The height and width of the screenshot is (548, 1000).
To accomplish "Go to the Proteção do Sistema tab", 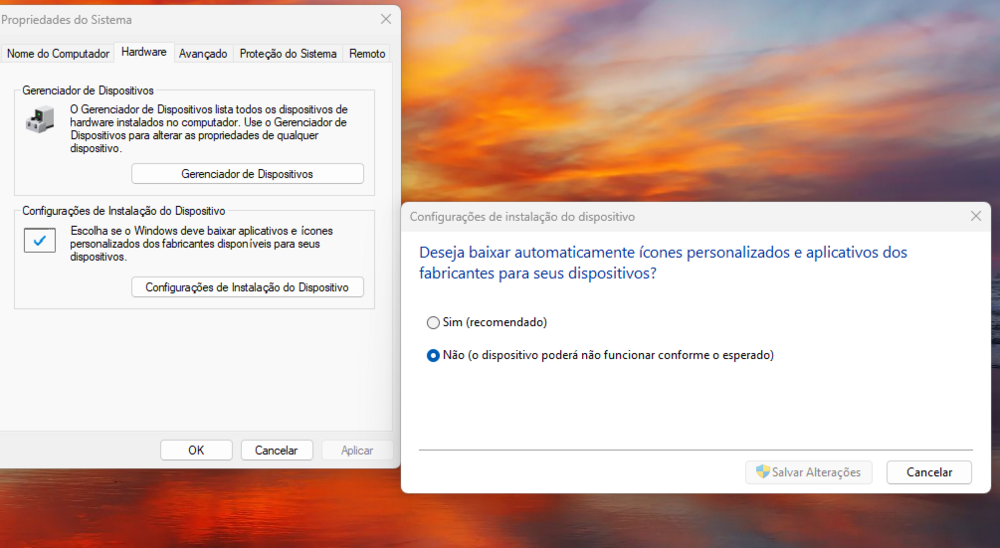I will 288,53.
